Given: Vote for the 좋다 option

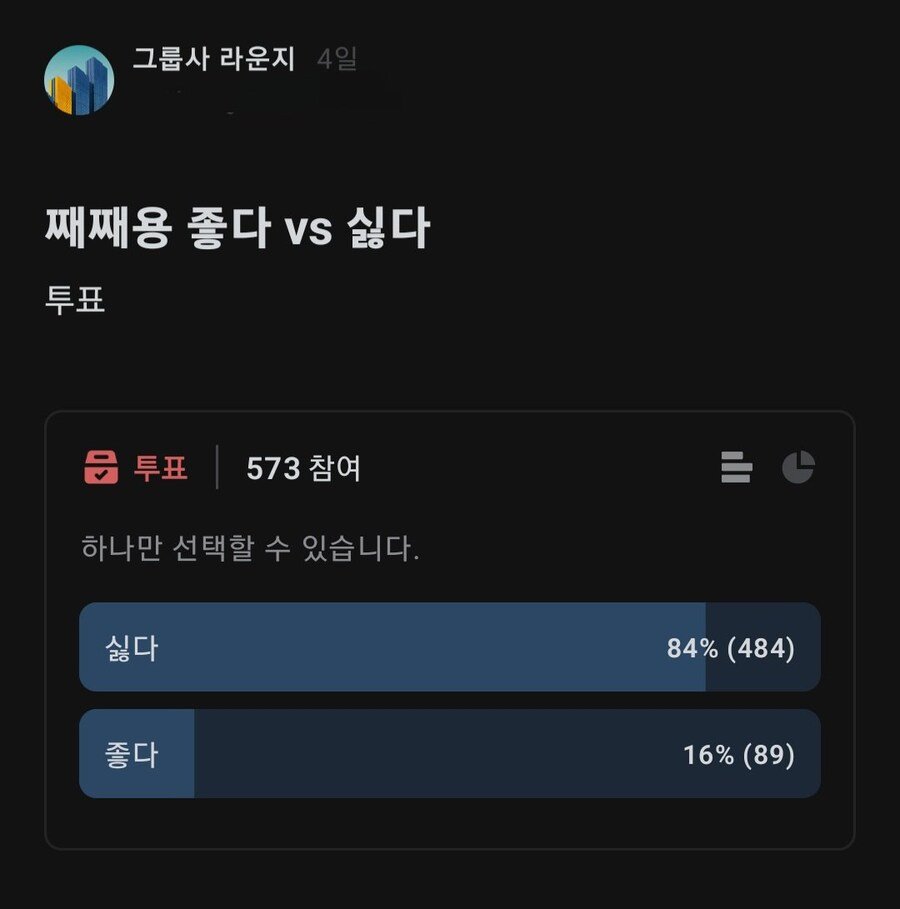Looking at the screenshot, I should (x=132, y=754).
